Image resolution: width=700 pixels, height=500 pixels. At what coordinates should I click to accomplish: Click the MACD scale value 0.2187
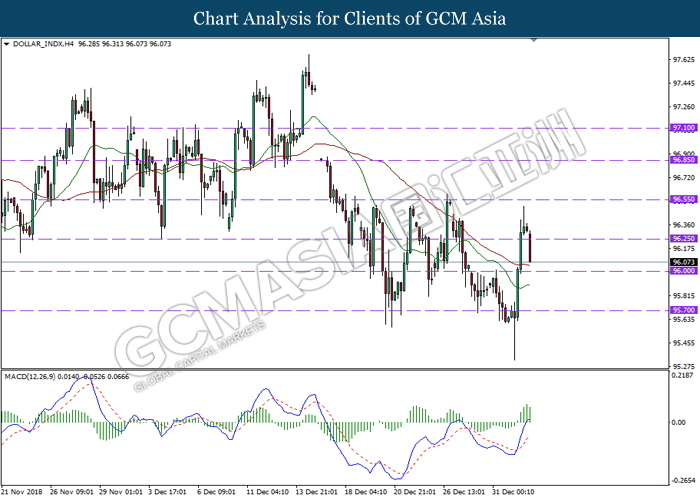[x=684, y=375]
